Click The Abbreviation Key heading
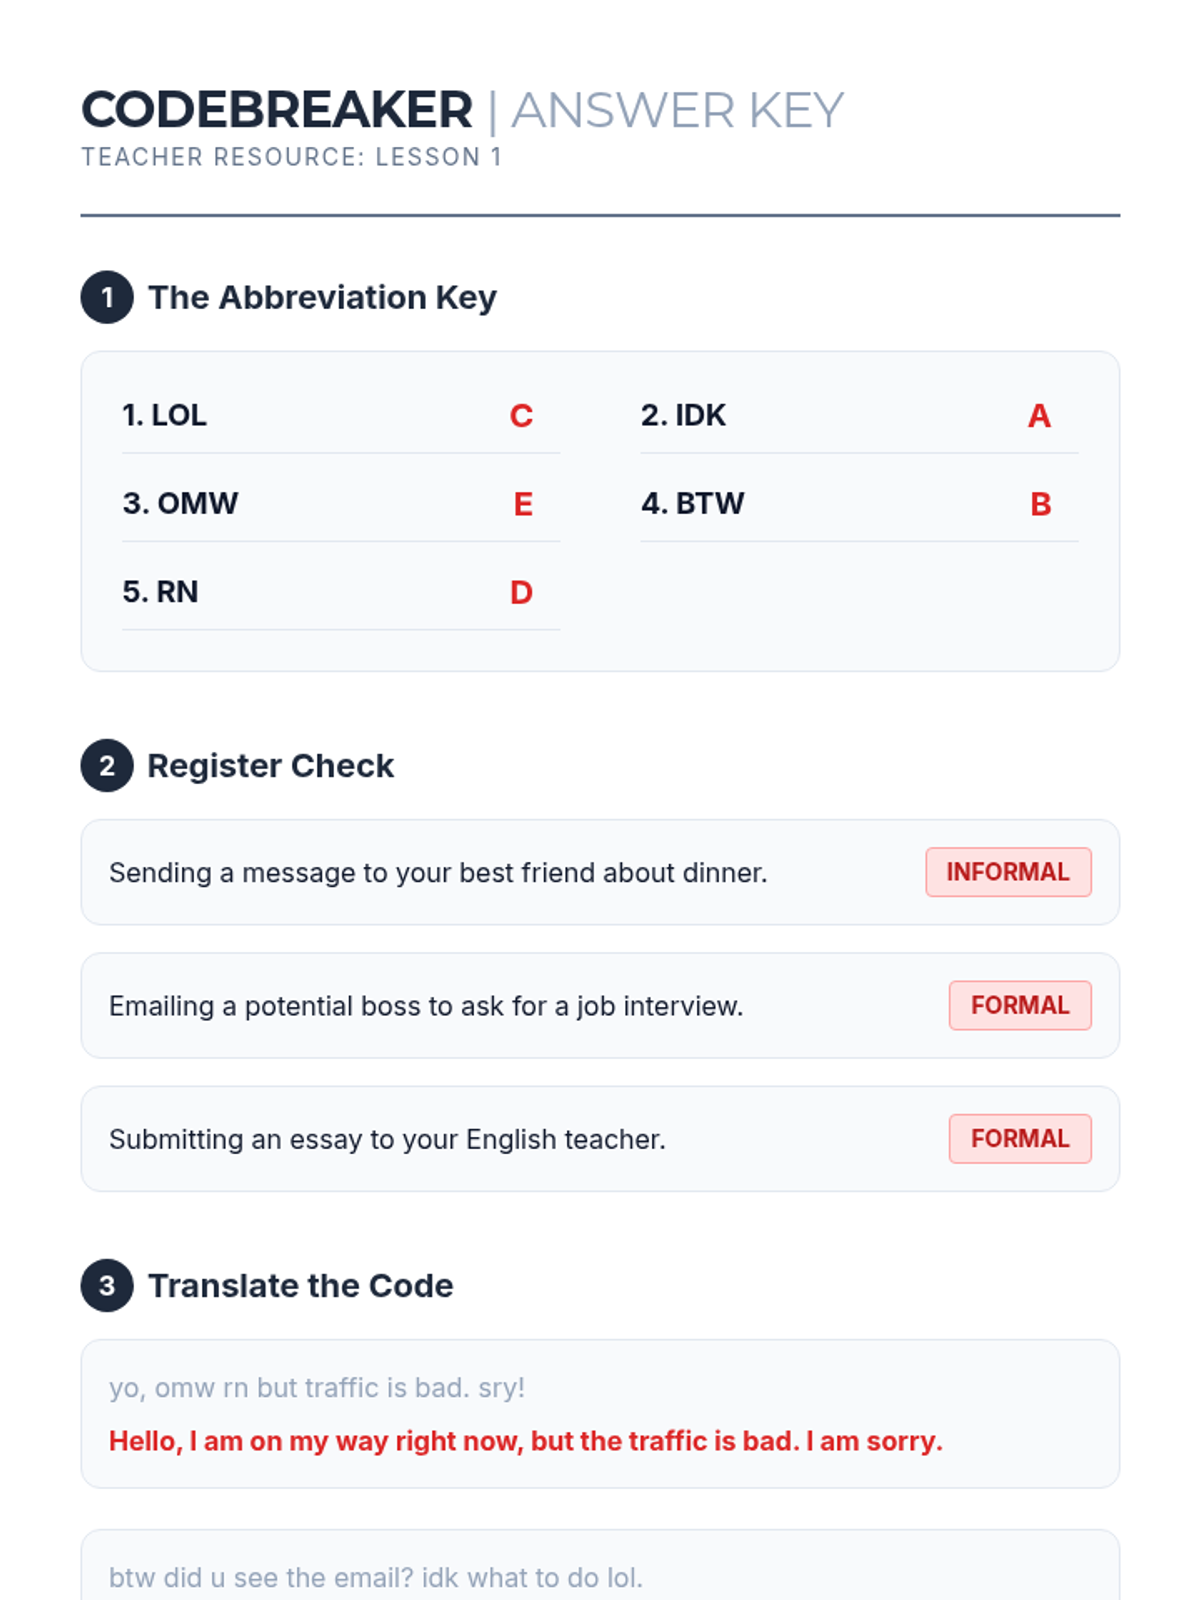1200x1600 pixels. click(322, 297)
